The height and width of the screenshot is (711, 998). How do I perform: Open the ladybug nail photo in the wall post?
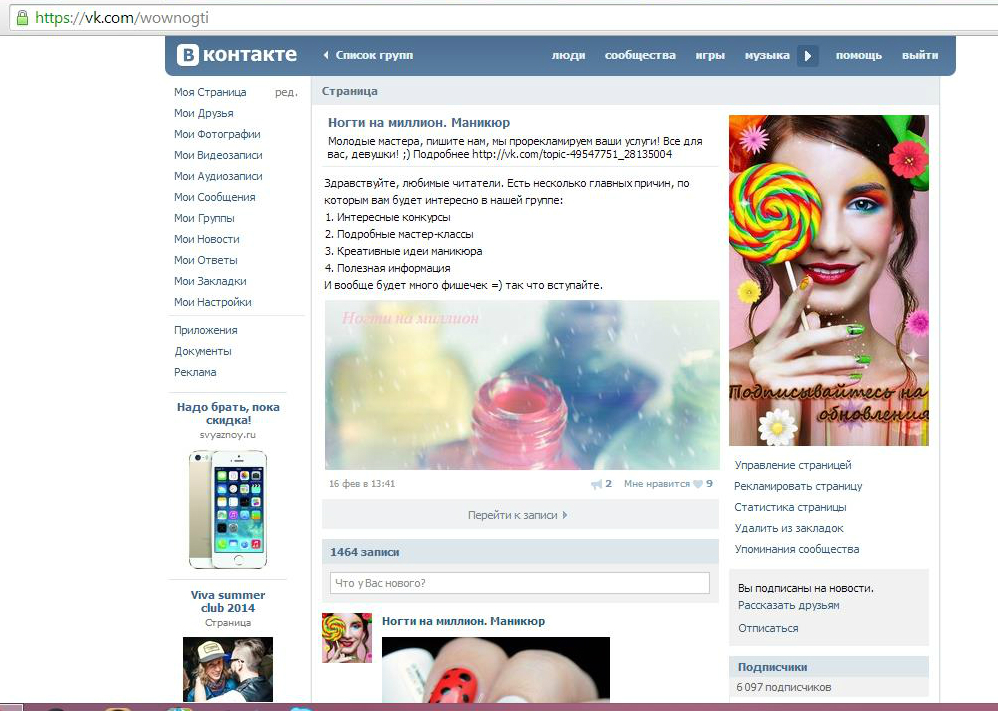pos(496,670)
